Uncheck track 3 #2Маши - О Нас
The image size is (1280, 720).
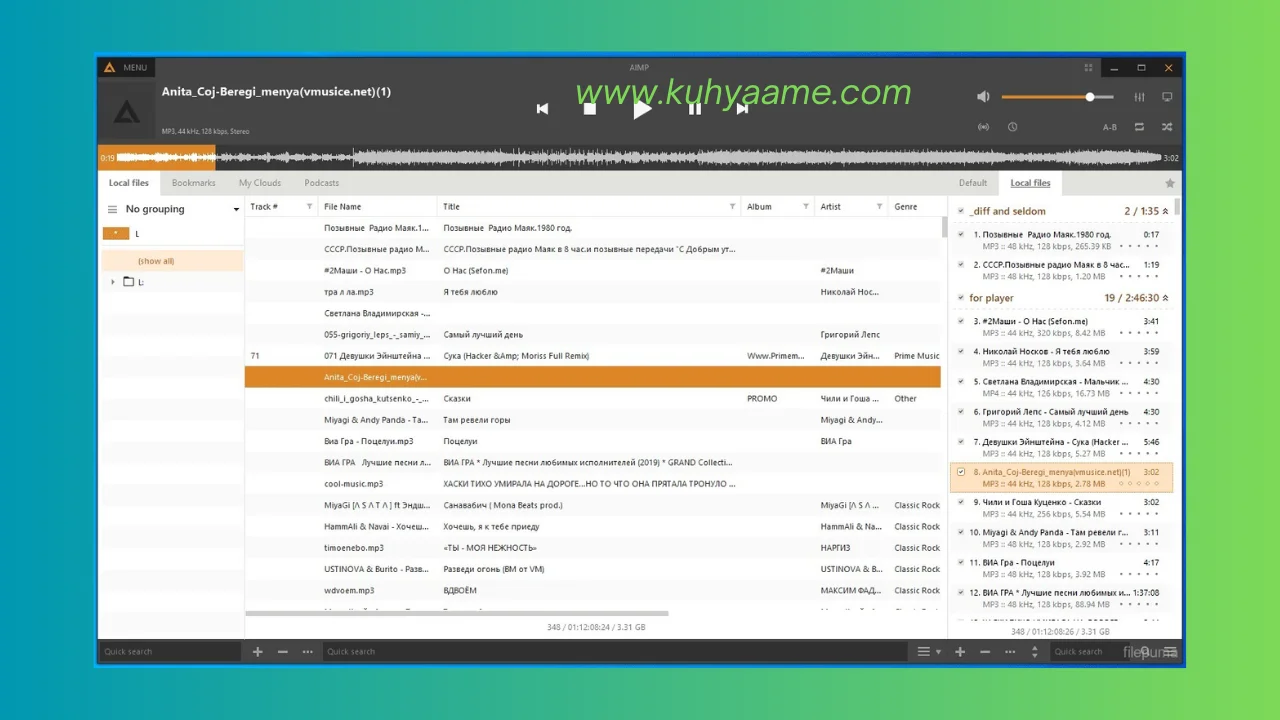pos(962,322)
